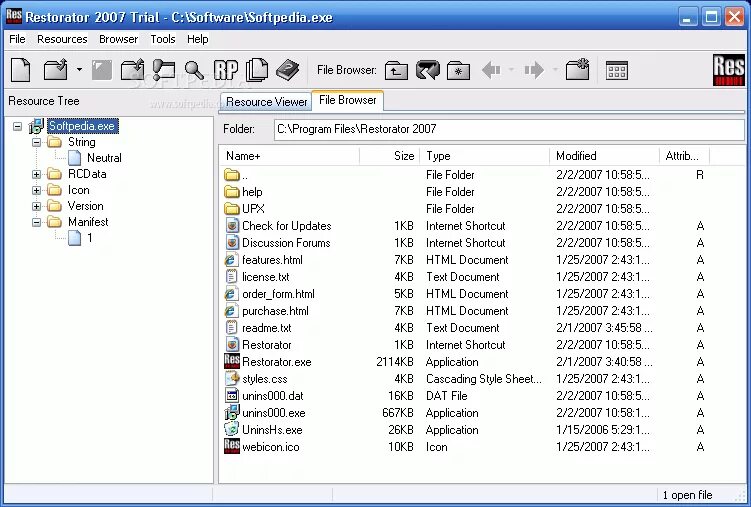Click the RP ResPatcher toolbar icon
This screenshot has width=751, height=507.
point(226,70)
